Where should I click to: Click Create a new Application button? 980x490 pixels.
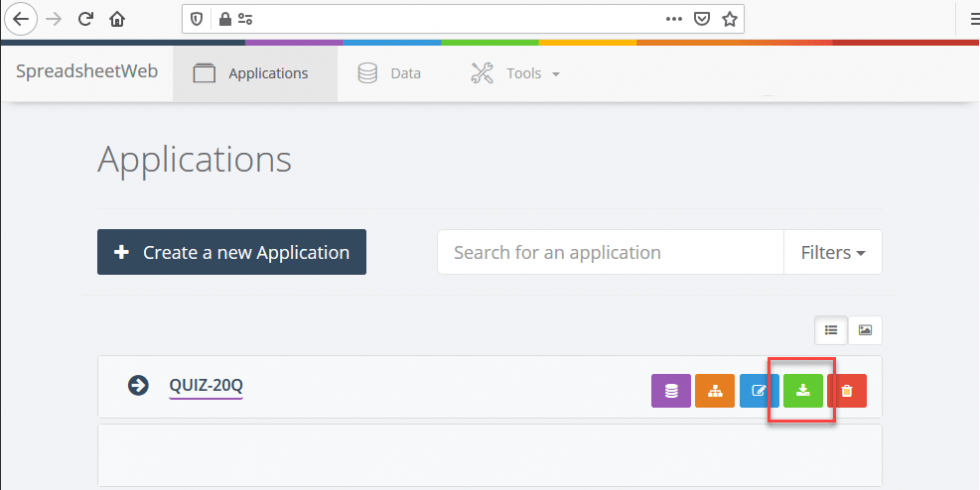[231, 252]
